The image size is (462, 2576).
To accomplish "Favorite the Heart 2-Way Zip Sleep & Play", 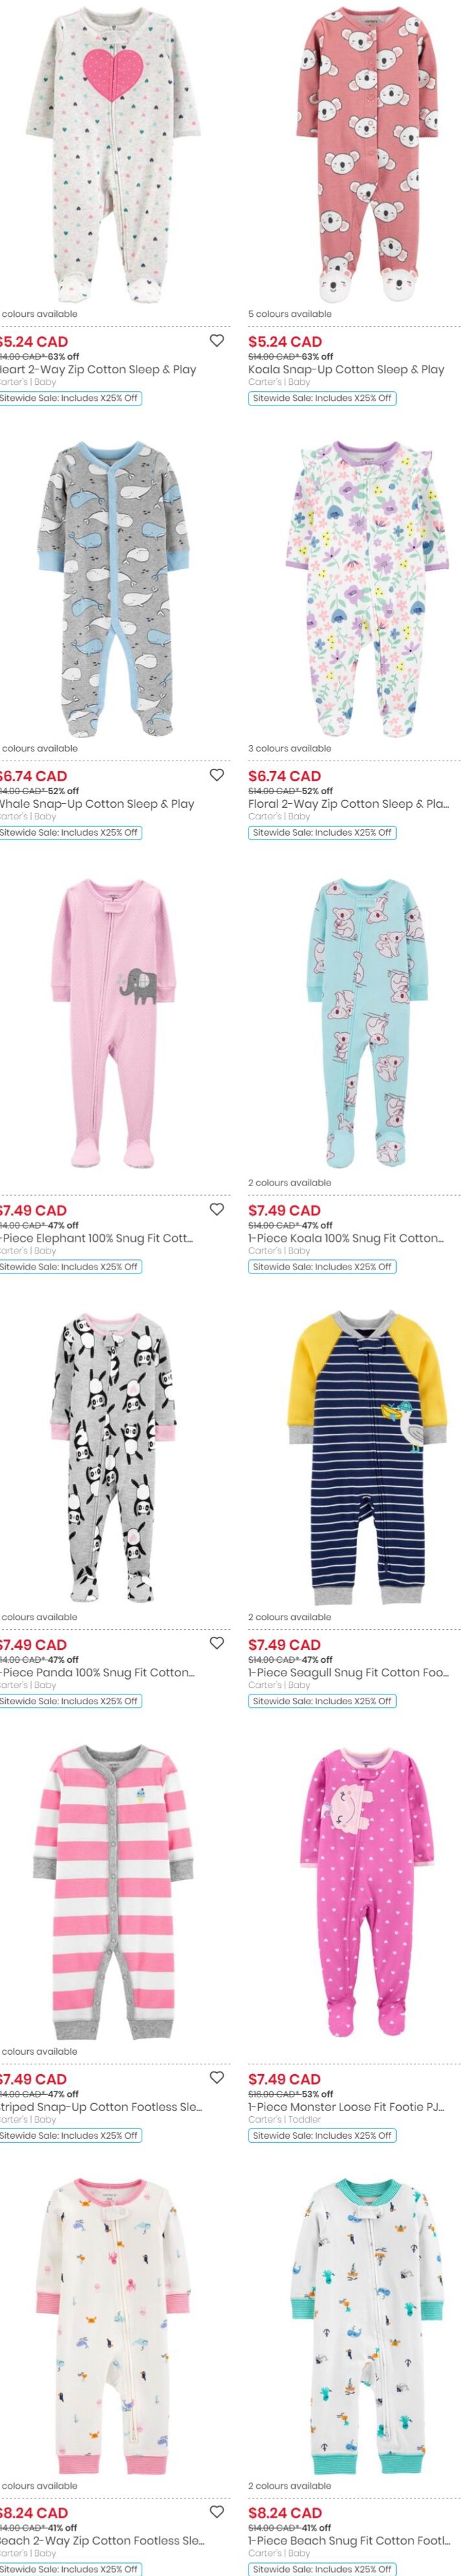I will 216,341.
